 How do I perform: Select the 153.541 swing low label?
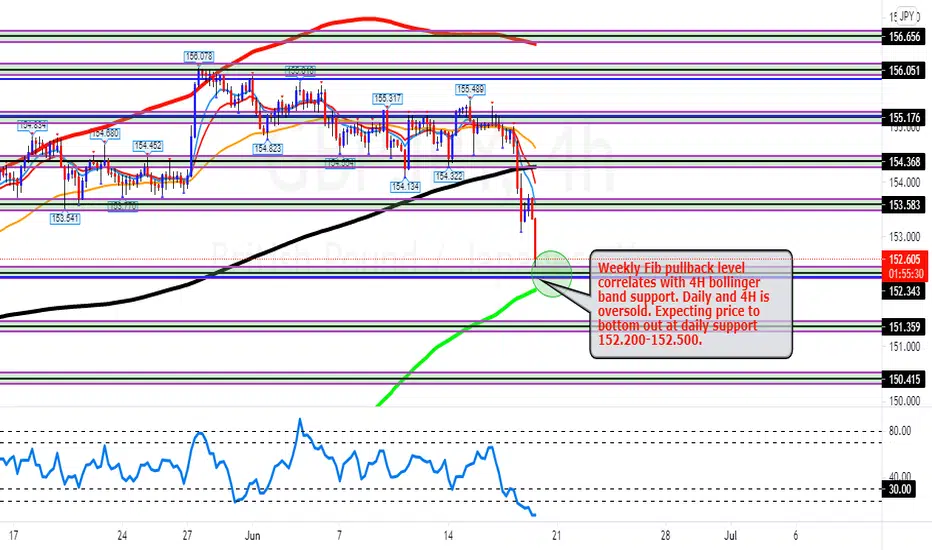pyautogui.click(x=65, y=218)
